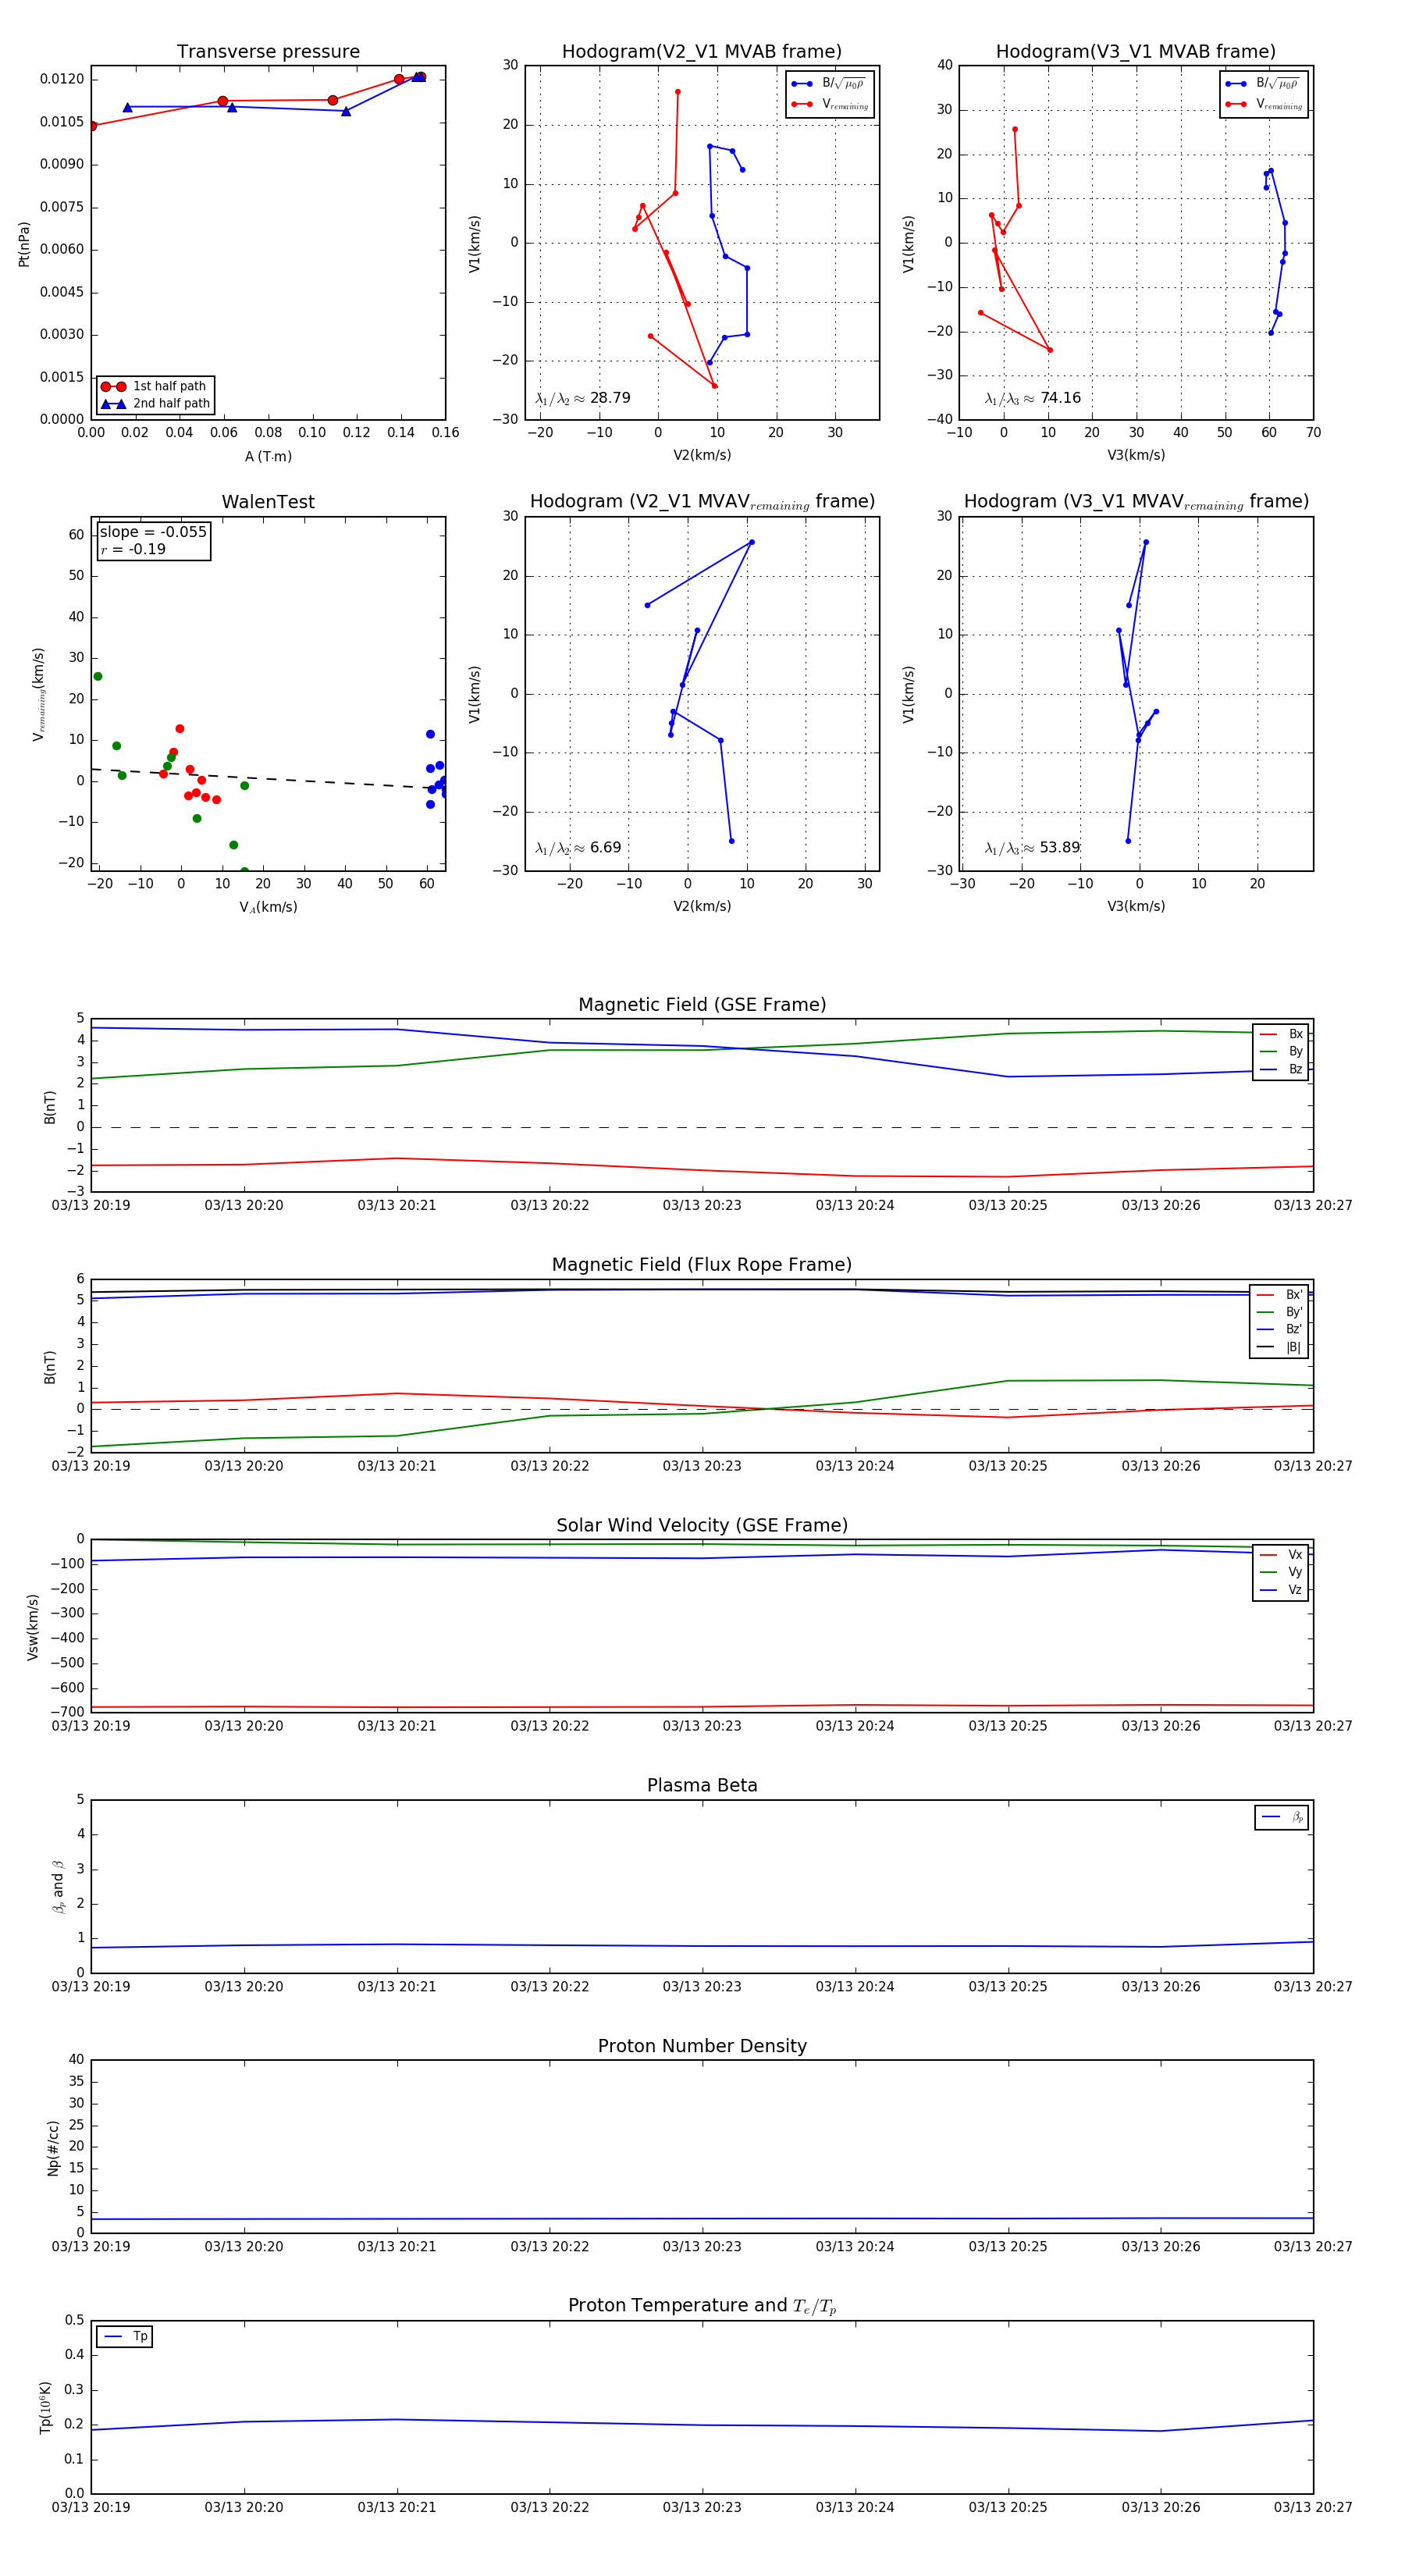Screen dimensions: 1405x2576
Task: Click the '1st half path' legend entry
Action: click(155, 386)
